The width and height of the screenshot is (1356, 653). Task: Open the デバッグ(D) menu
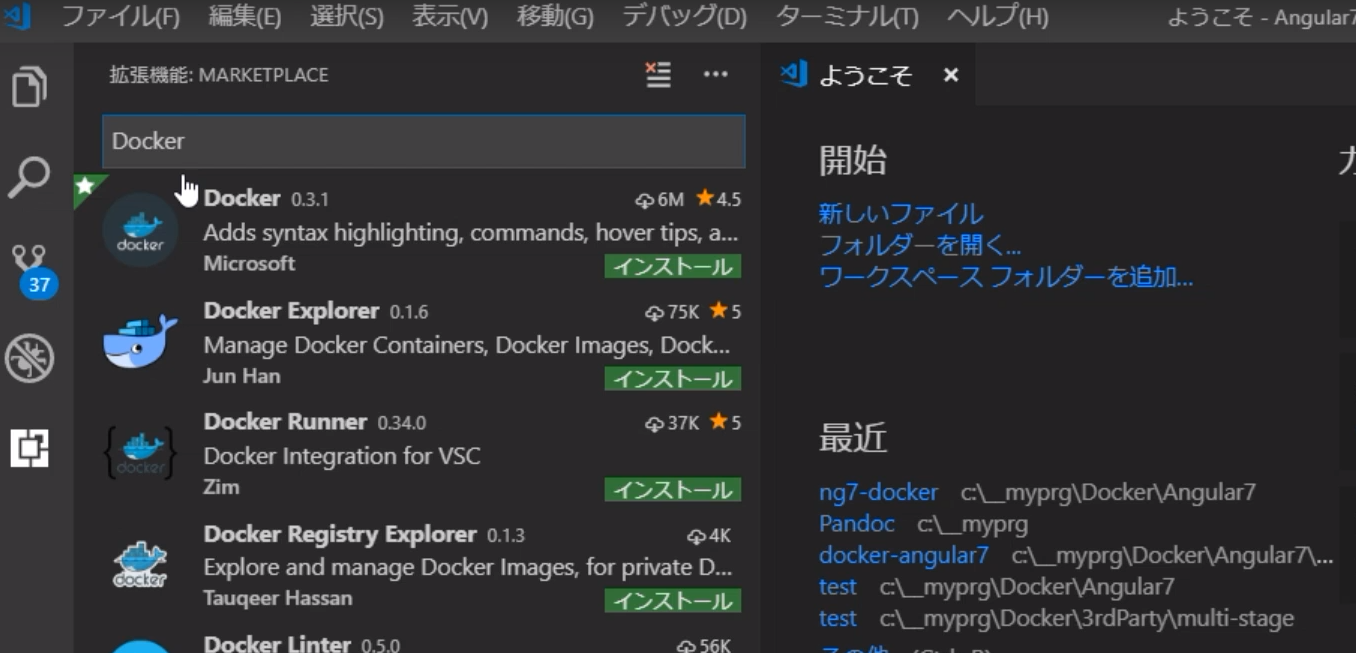[x=685, y=17]
